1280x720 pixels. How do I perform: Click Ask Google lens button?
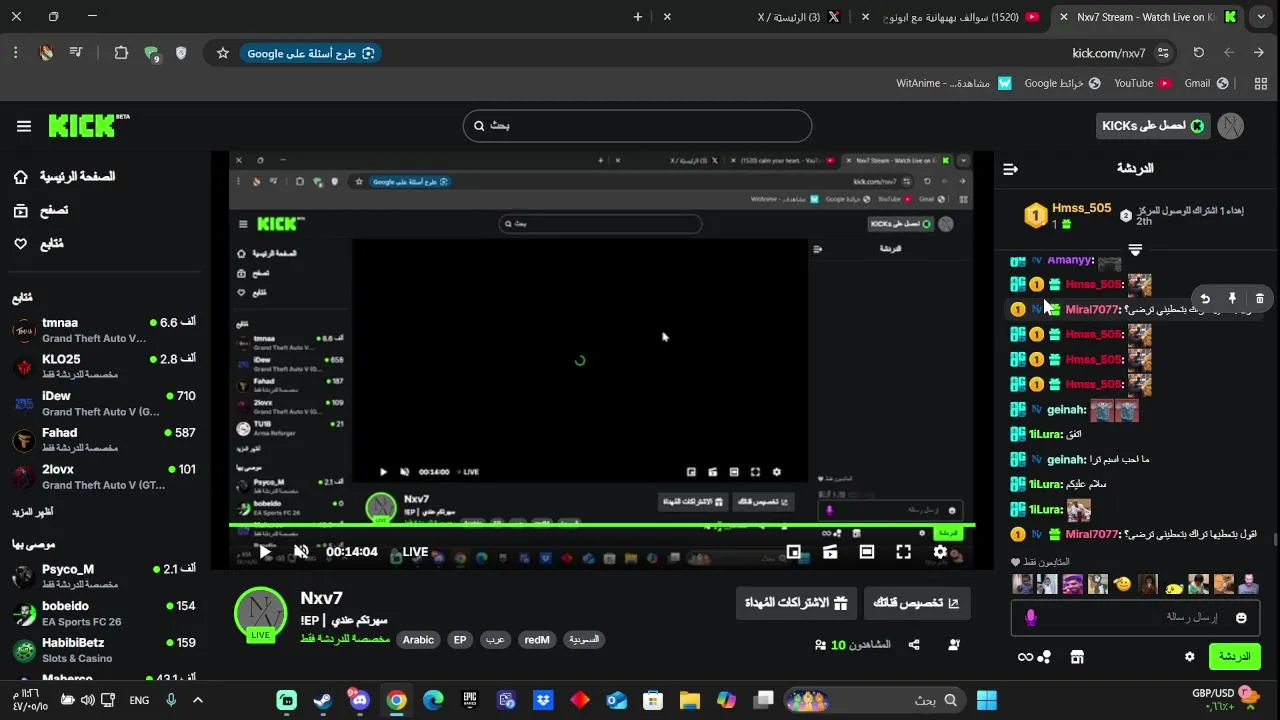point(311,53)
